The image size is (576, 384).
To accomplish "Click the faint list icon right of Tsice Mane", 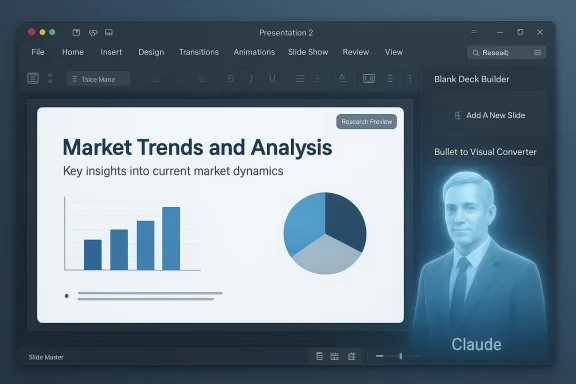I will [155, 79].
